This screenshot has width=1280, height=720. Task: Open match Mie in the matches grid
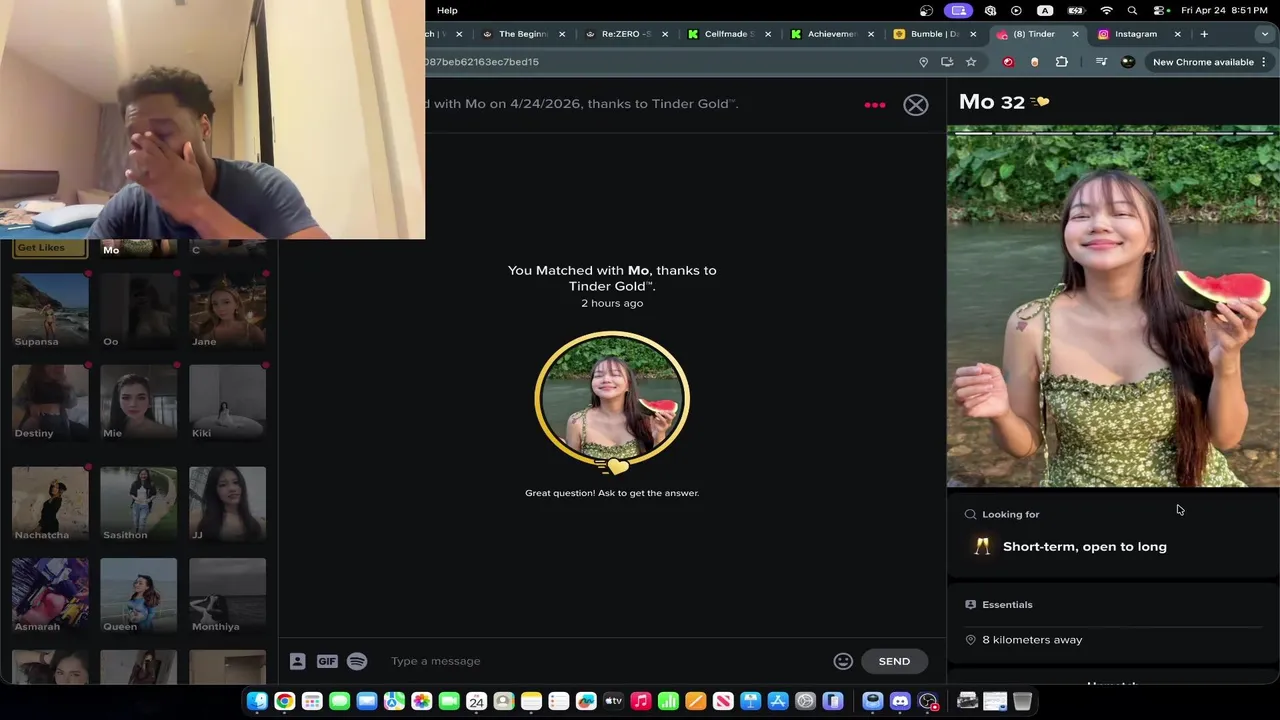pos(138,402)
